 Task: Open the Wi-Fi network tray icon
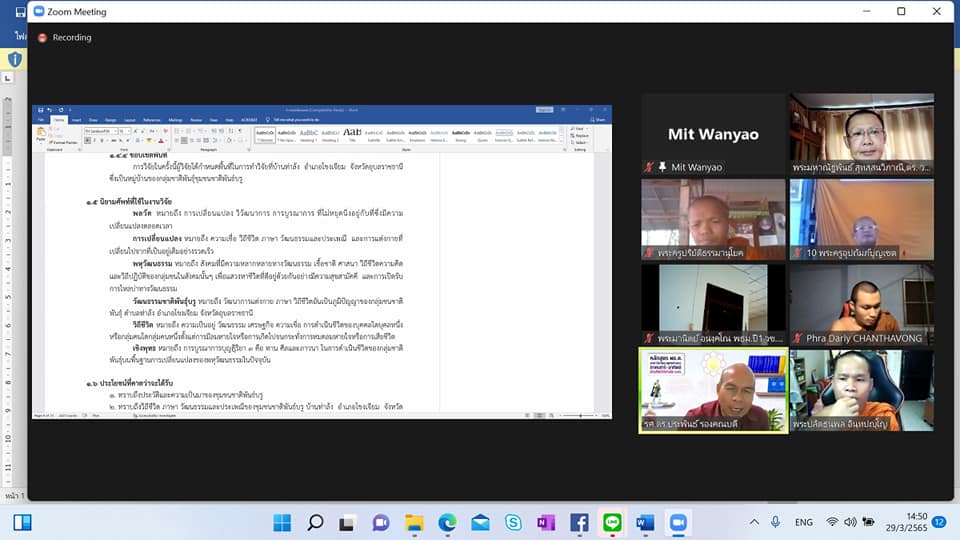tap(831, 522)
